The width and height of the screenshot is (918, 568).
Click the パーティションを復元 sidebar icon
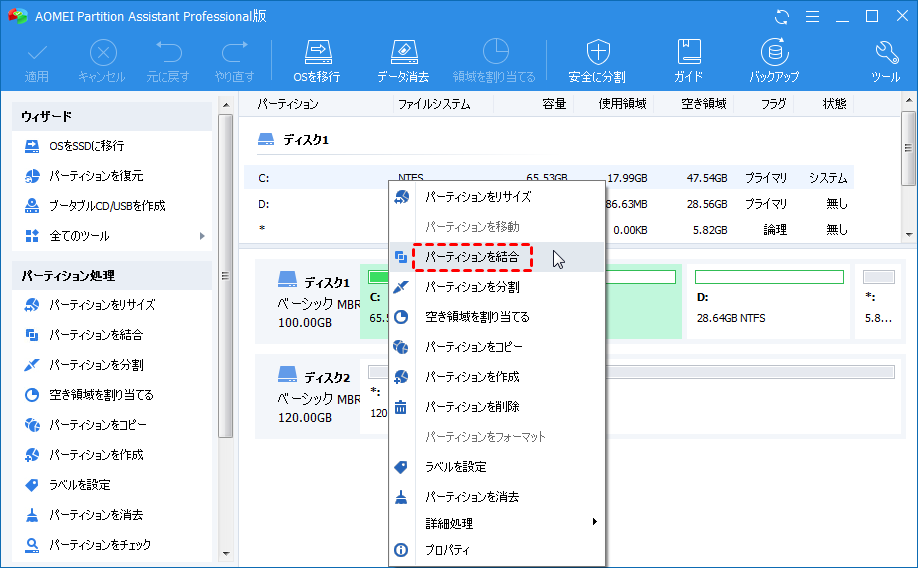32,176
